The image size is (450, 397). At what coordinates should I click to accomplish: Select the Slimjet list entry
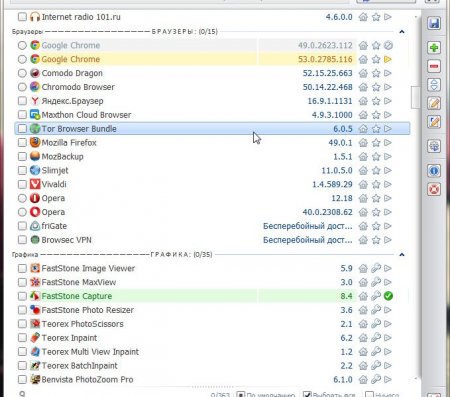click(x=212, y=170)
